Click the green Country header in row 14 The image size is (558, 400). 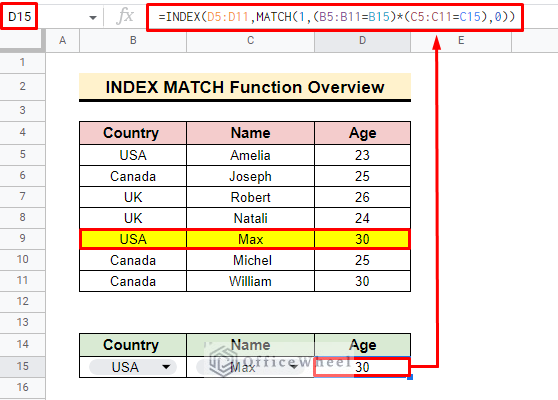pyautogui.click(x=133, y=345)
